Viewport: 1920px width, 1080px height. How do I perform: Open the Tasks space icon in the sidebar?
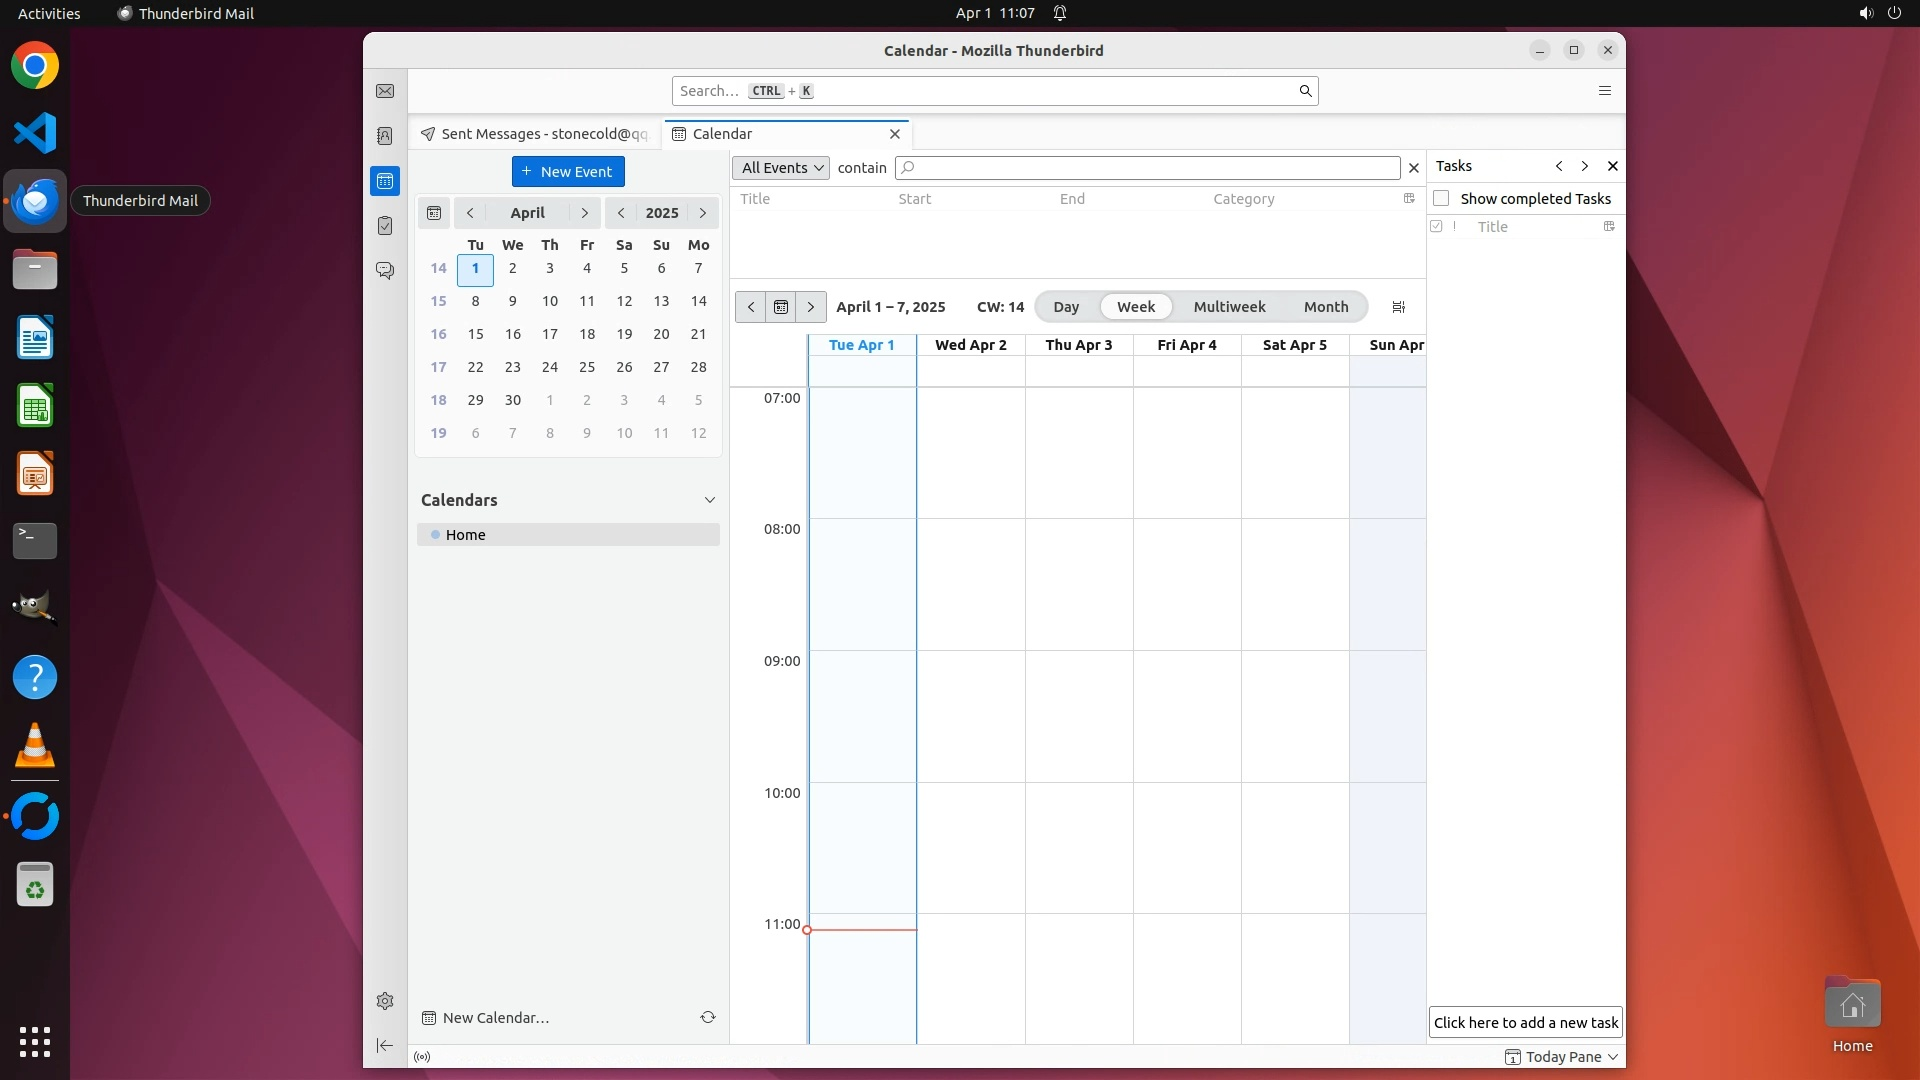[x=385, y=226]
